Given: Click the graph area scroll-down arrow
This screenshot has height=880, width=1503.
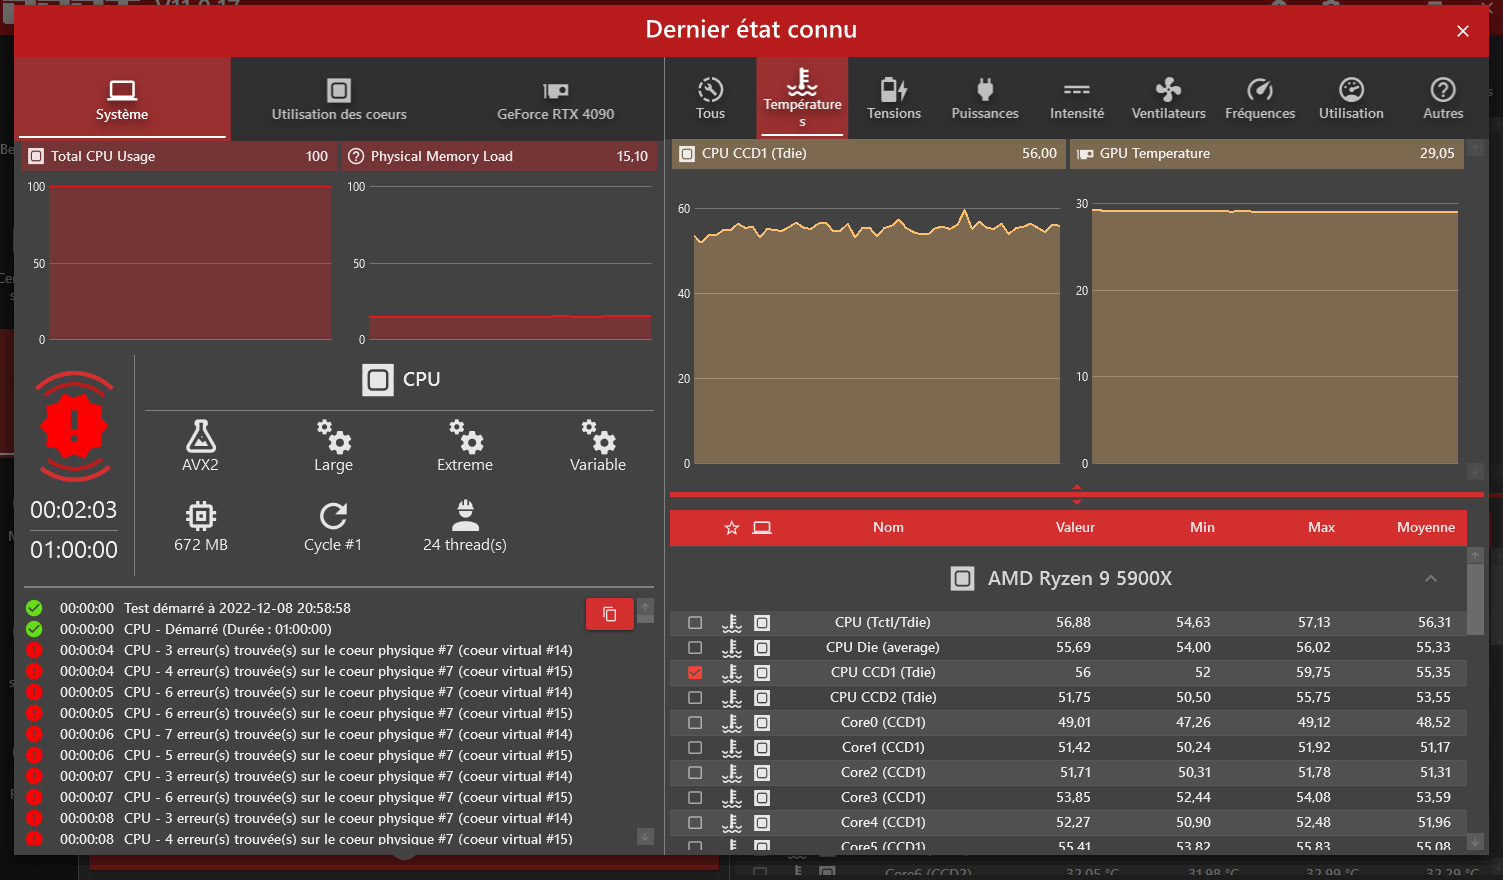Looking at the screenshot, I should [x=1475, y=471].
